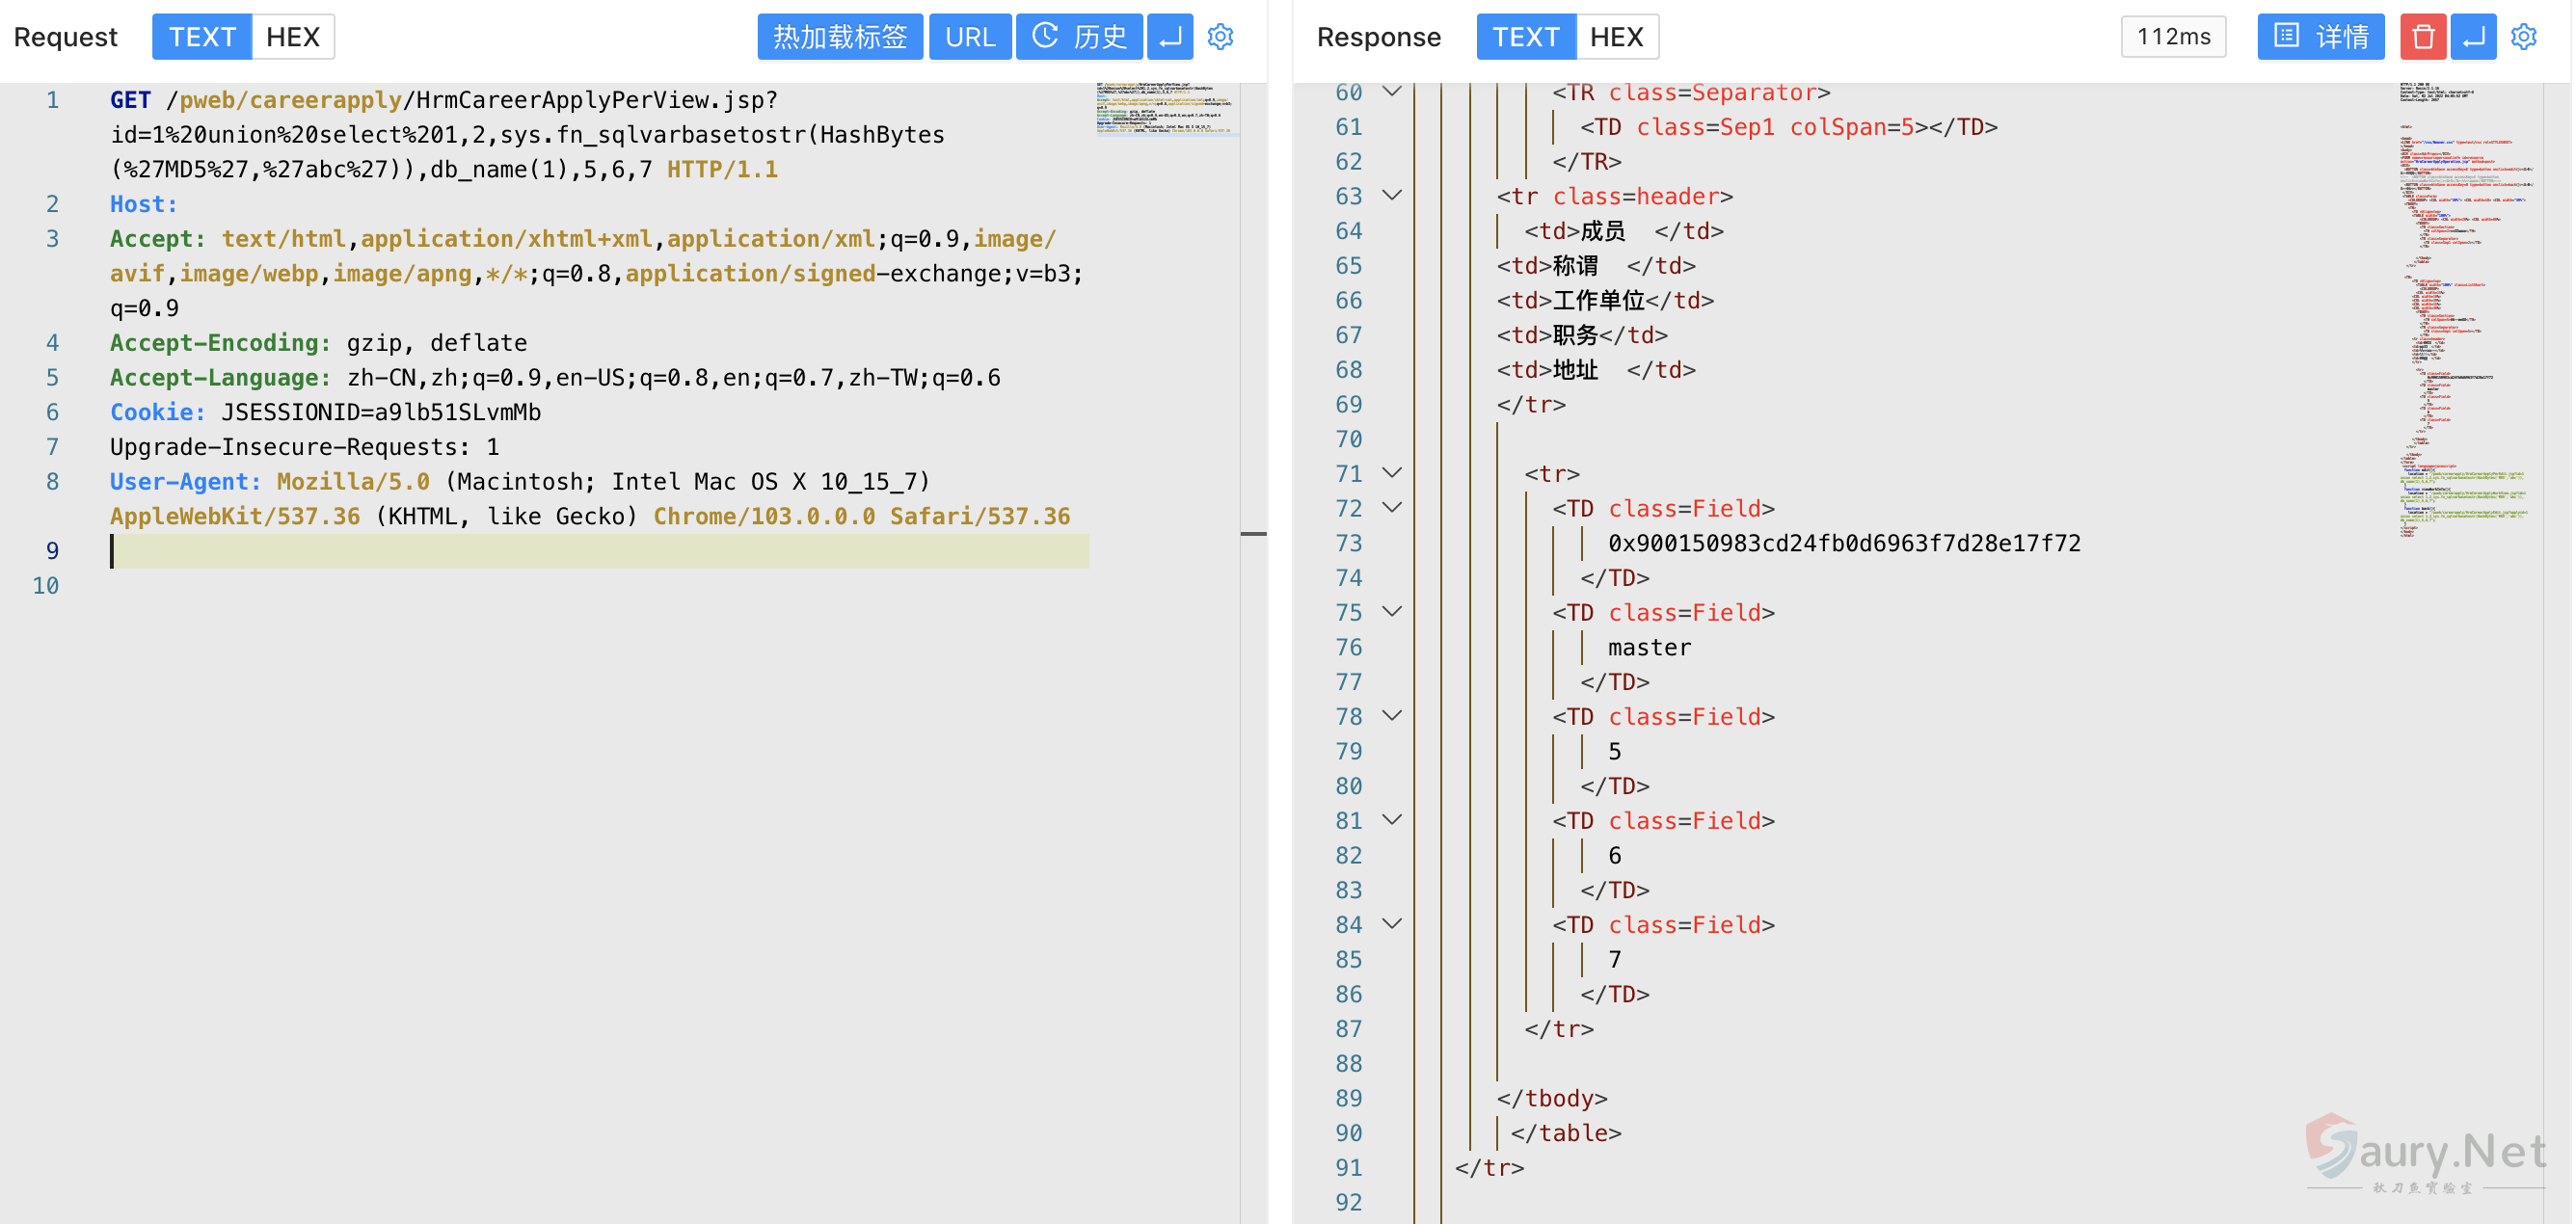This screenshot has height=1224, width=2576.
Task: Open response 详情 (details) with list icon
Action: point(2320,37)
